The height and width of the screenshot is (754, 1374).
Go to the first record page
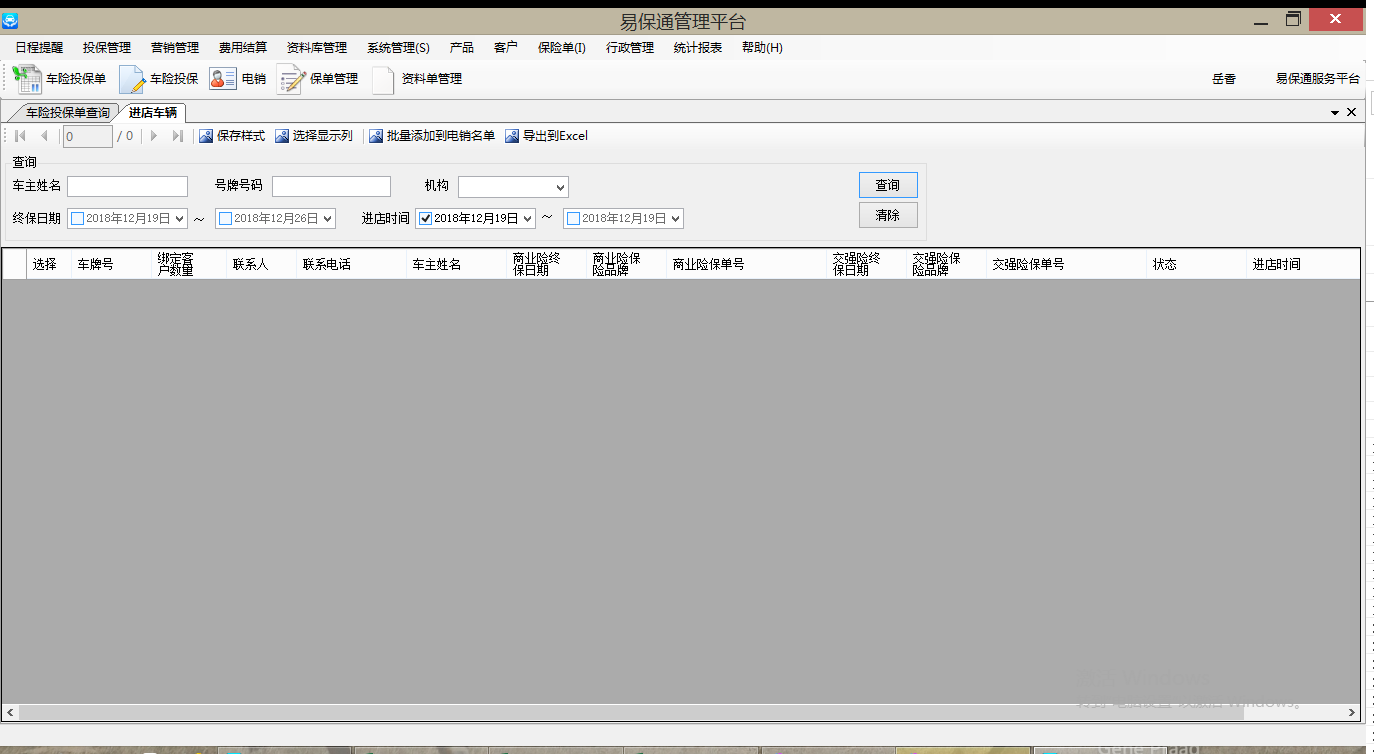tap(20, 136)
